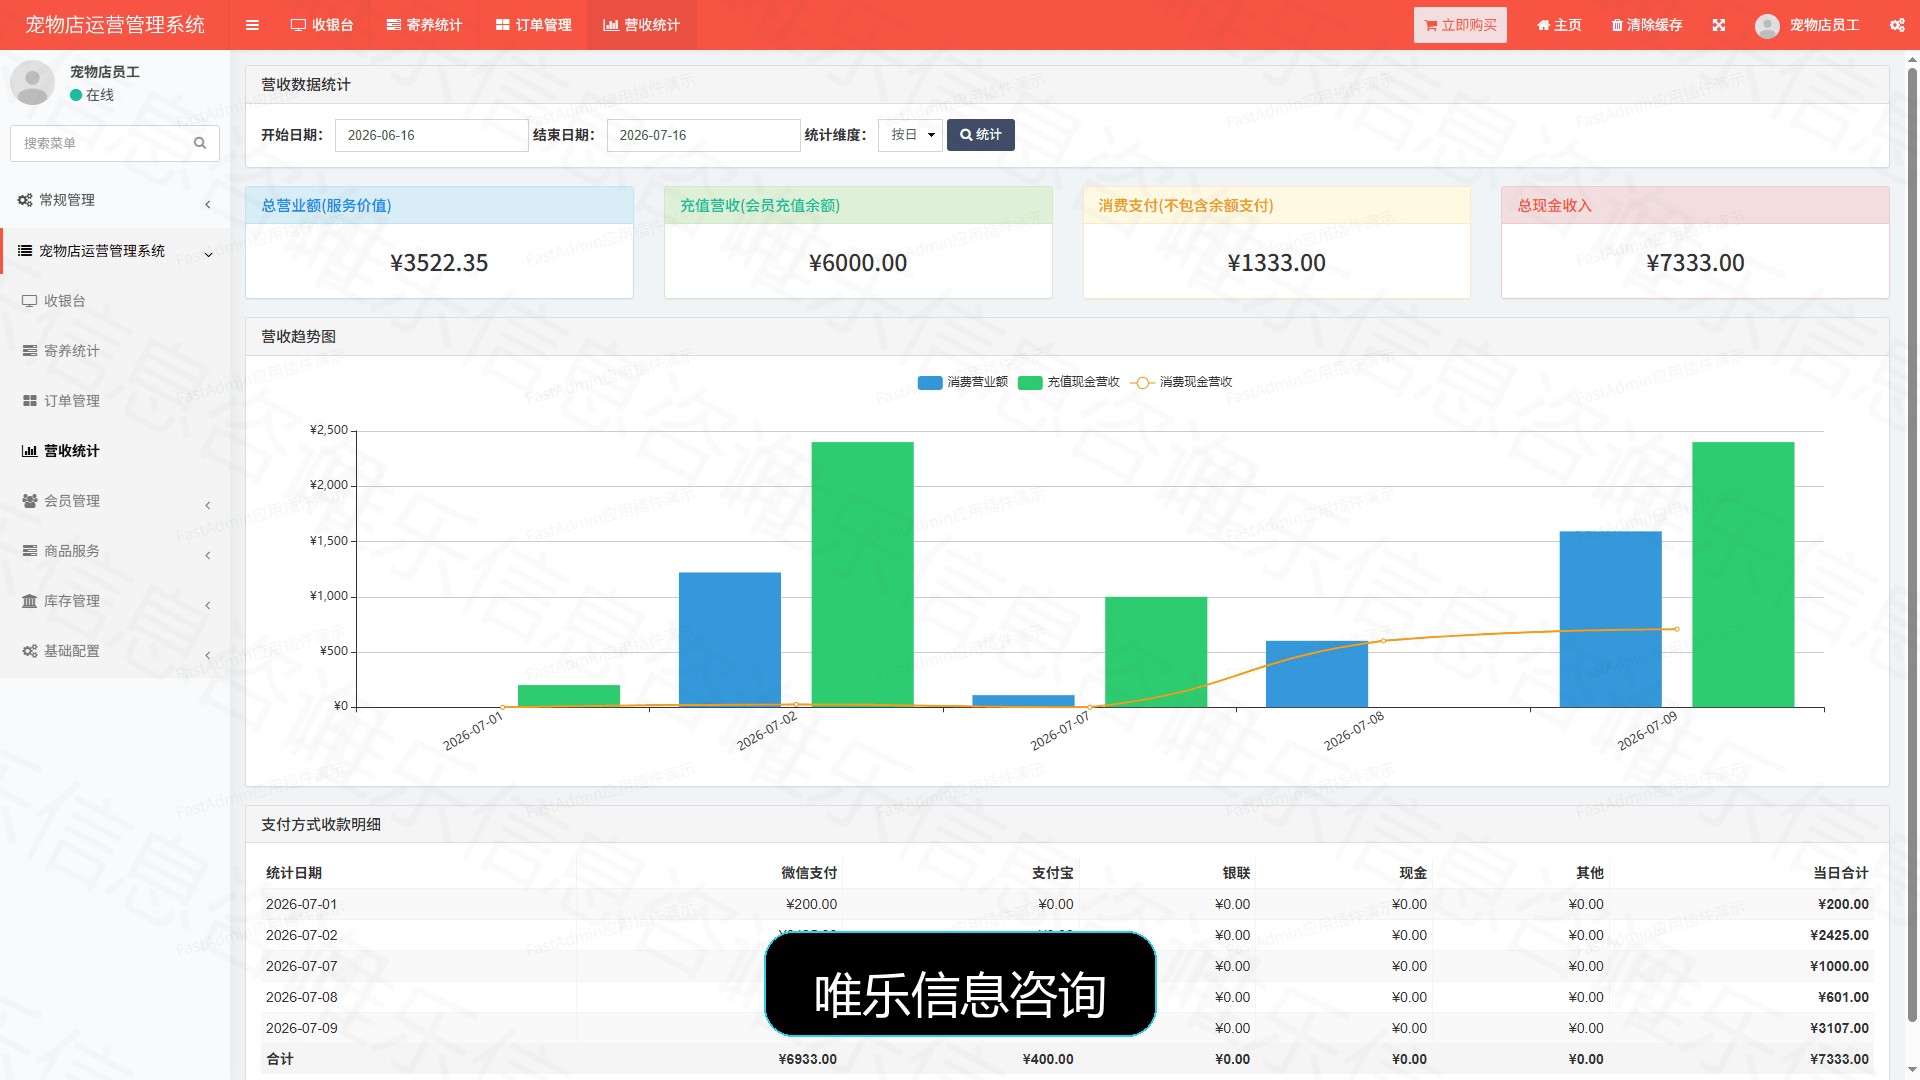Click the 宠物店运营管理系统 list icon in sidebar
The width and height of the screenshot is (1920, 1080).
coord(25,251)
